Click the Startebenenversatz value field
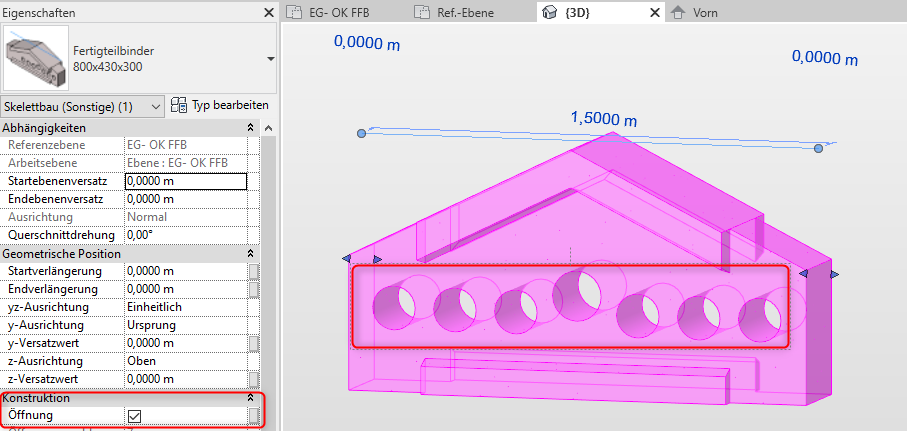The image size is (907, 431). pos(185,181)
